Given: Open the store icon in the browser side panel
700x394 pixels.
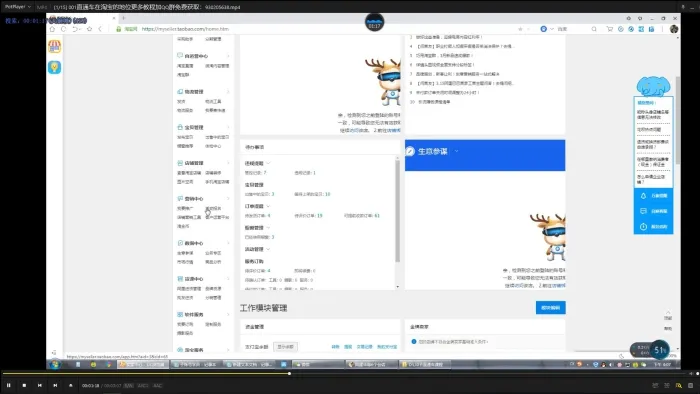Looking at the screenshot, I should pos(54,46).
